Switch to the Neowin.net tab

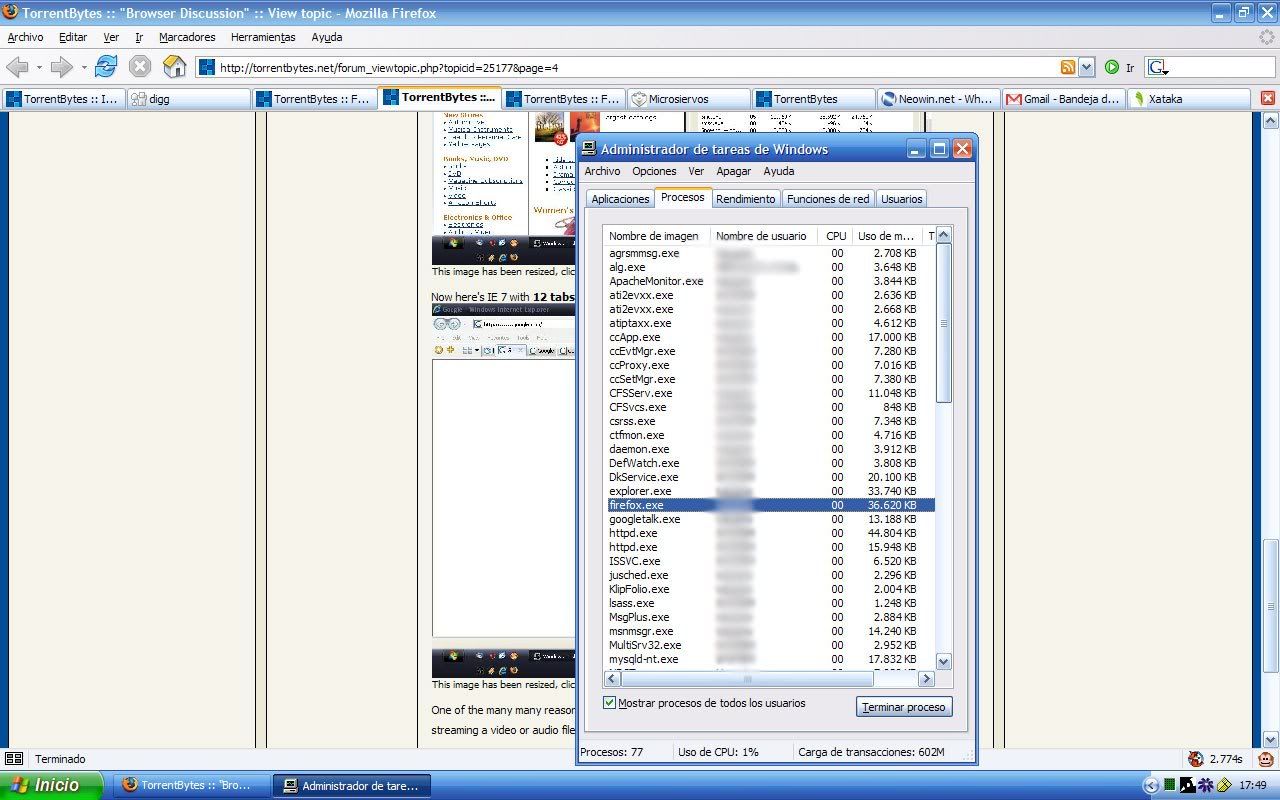tap(939, 98)
